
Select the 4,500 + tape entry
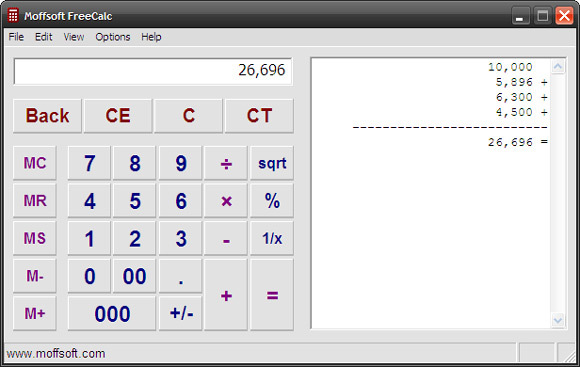(522, 112)
